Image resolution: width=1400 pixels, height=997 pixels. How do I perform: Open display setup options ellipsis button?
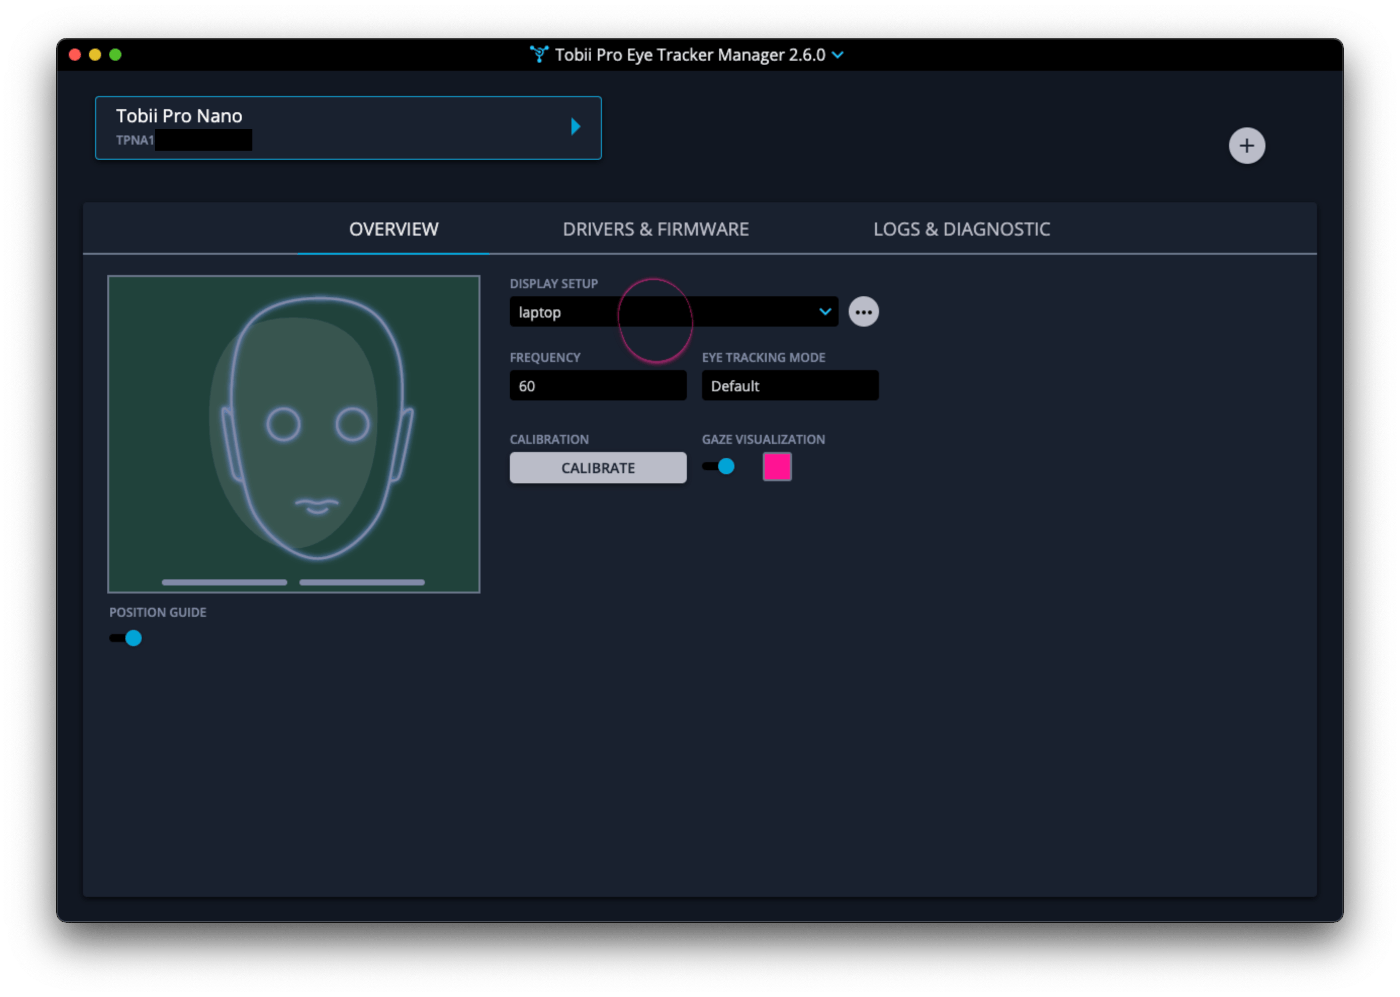point(863,312)
